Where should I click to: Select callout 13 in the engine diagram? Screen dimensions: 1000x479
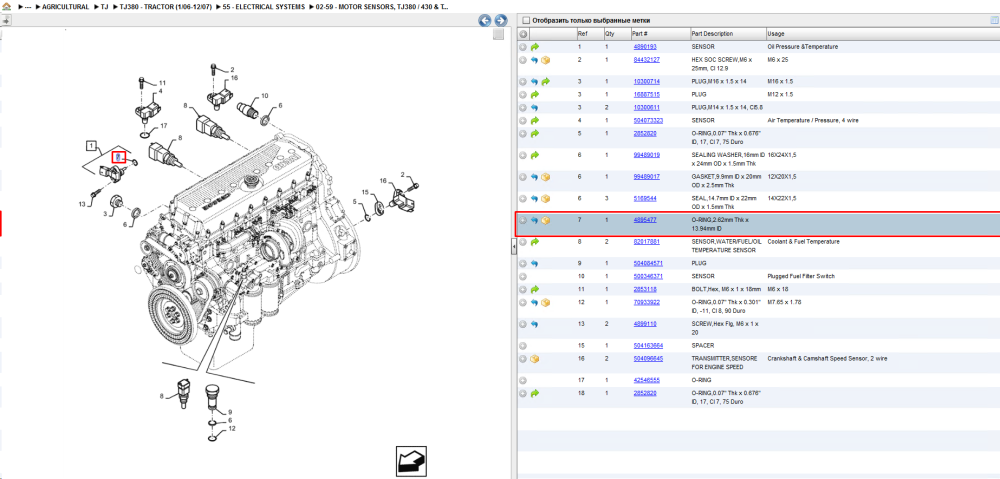click(x=82, y=204)
